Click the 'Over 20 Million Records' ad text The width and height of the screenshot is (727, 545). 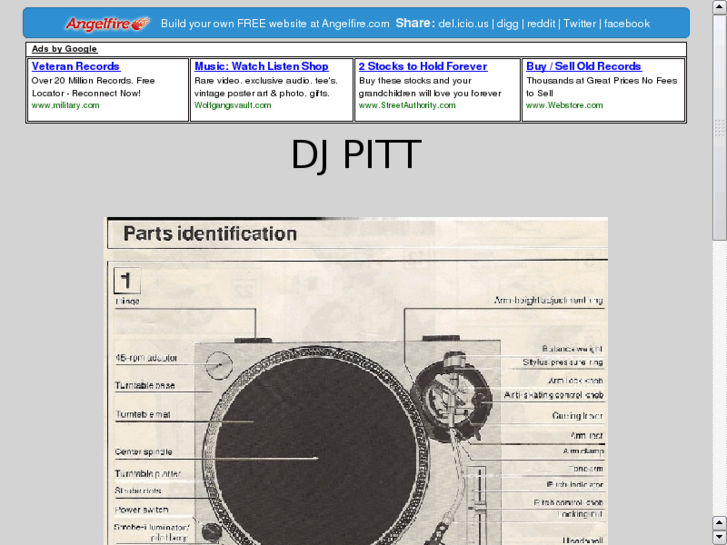point(93,87)
